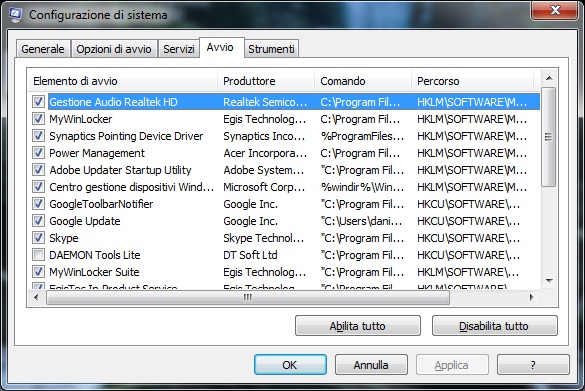
Task: Select the MyWinLocker Suite row name
Action: pyautogui.click(x=94, y=272)
